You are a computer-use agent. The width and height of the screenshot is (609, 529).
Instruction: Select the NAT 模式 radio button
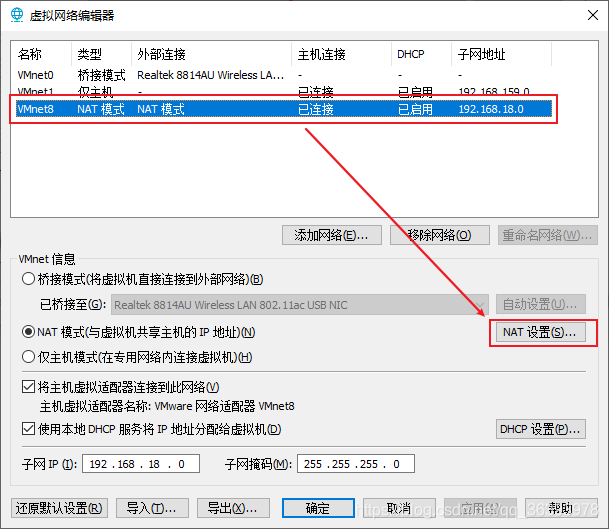tap(28, 332)
